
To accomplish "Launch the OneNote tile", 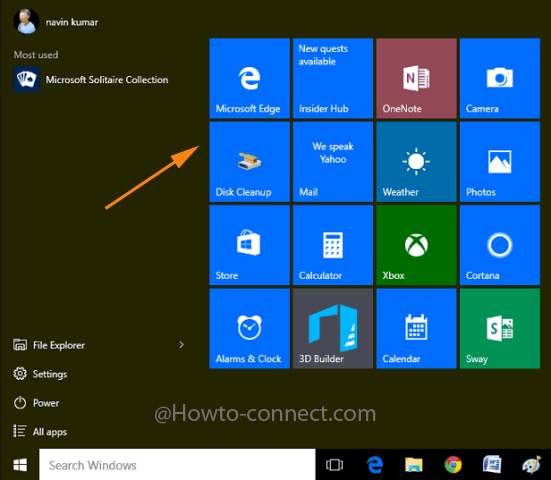I will (x=416, y=78).
